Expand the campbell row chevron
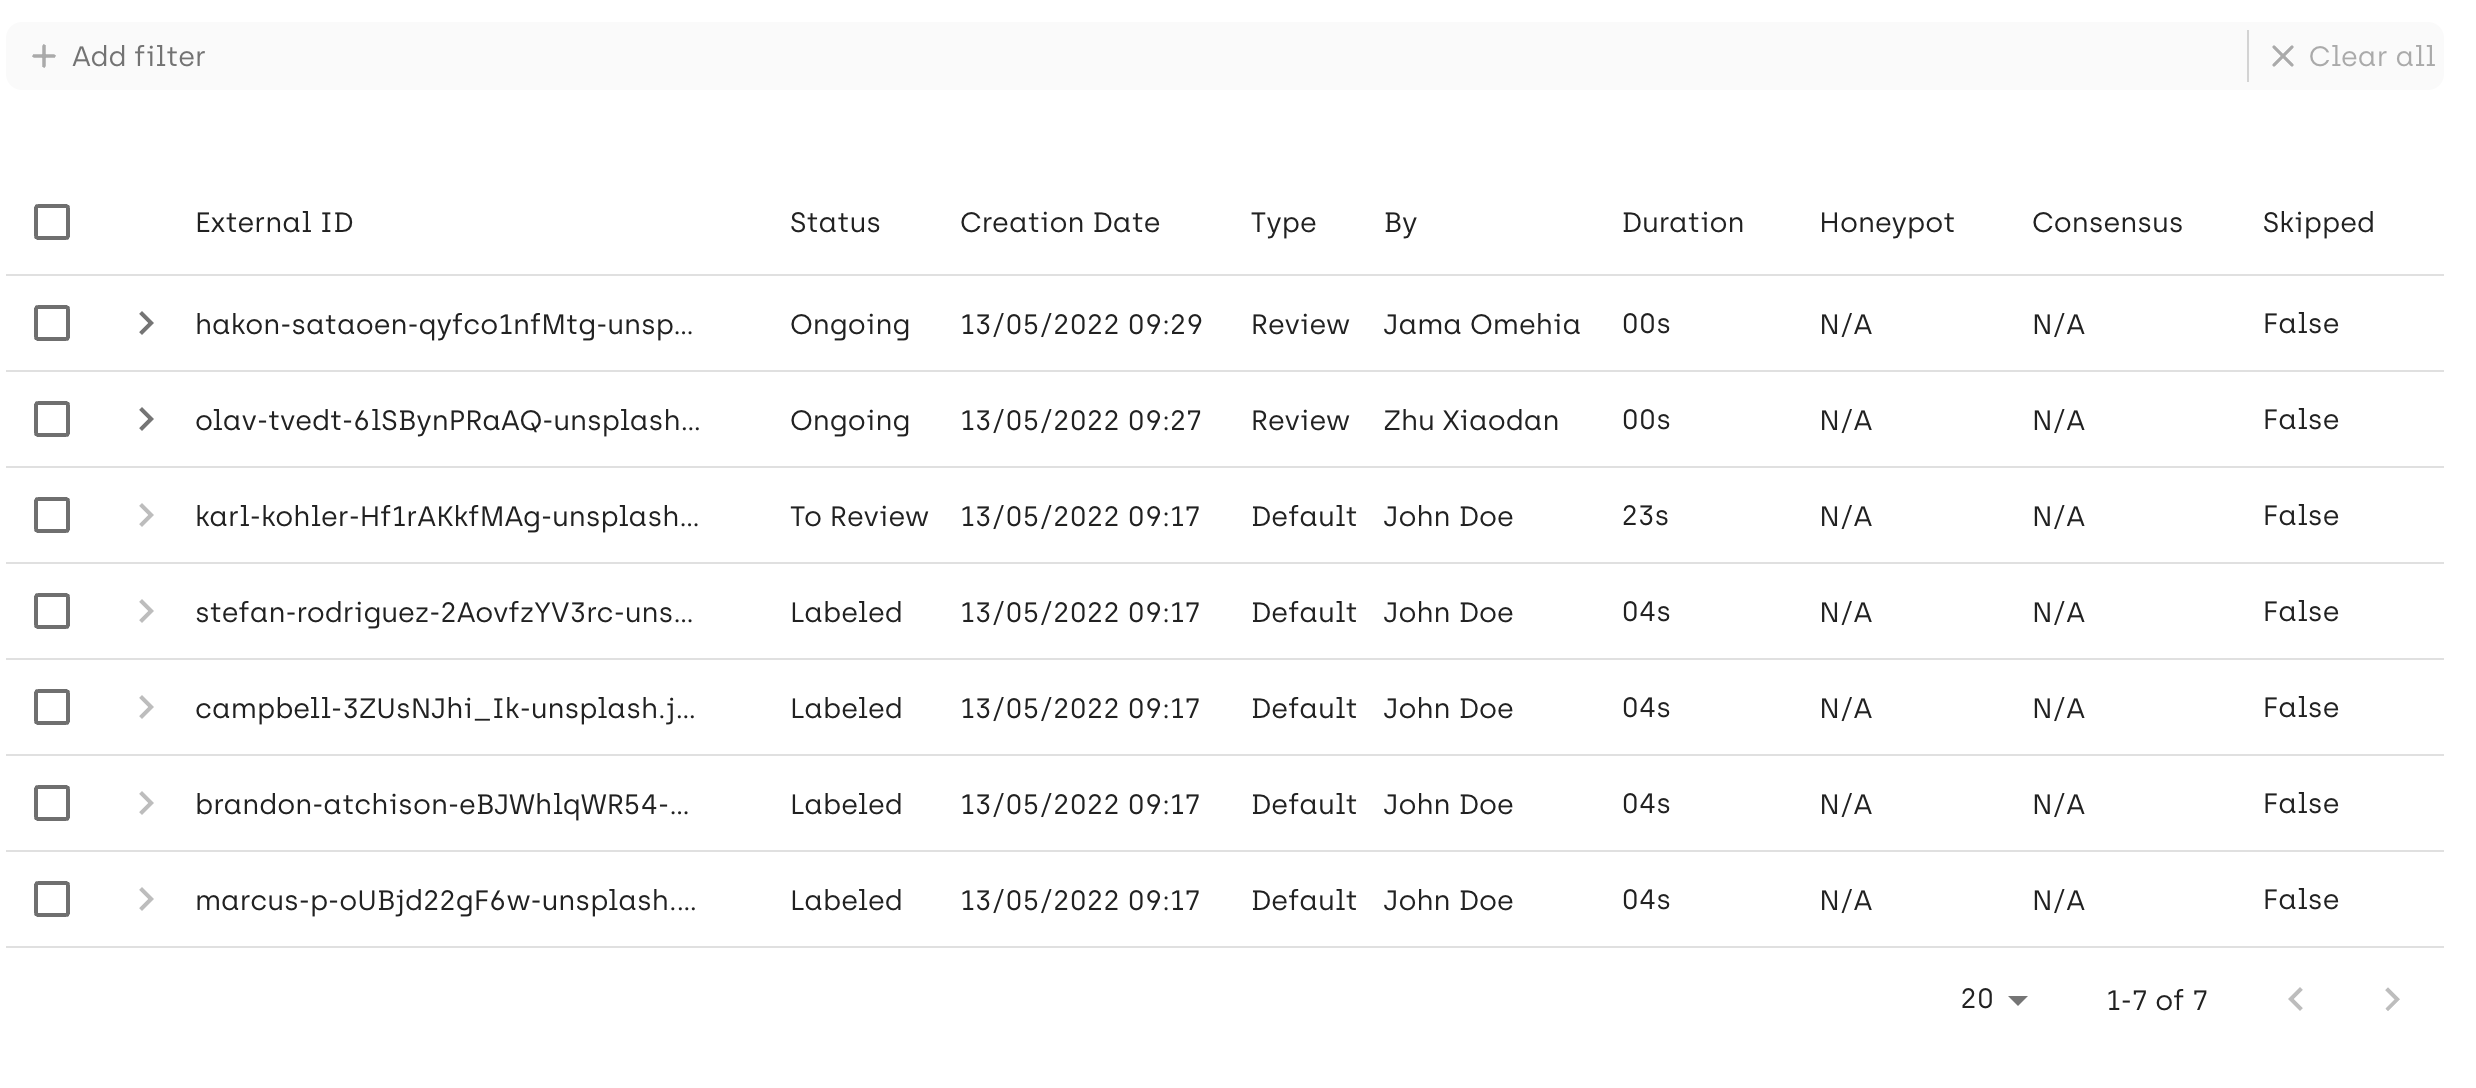 tap(146, 707)
